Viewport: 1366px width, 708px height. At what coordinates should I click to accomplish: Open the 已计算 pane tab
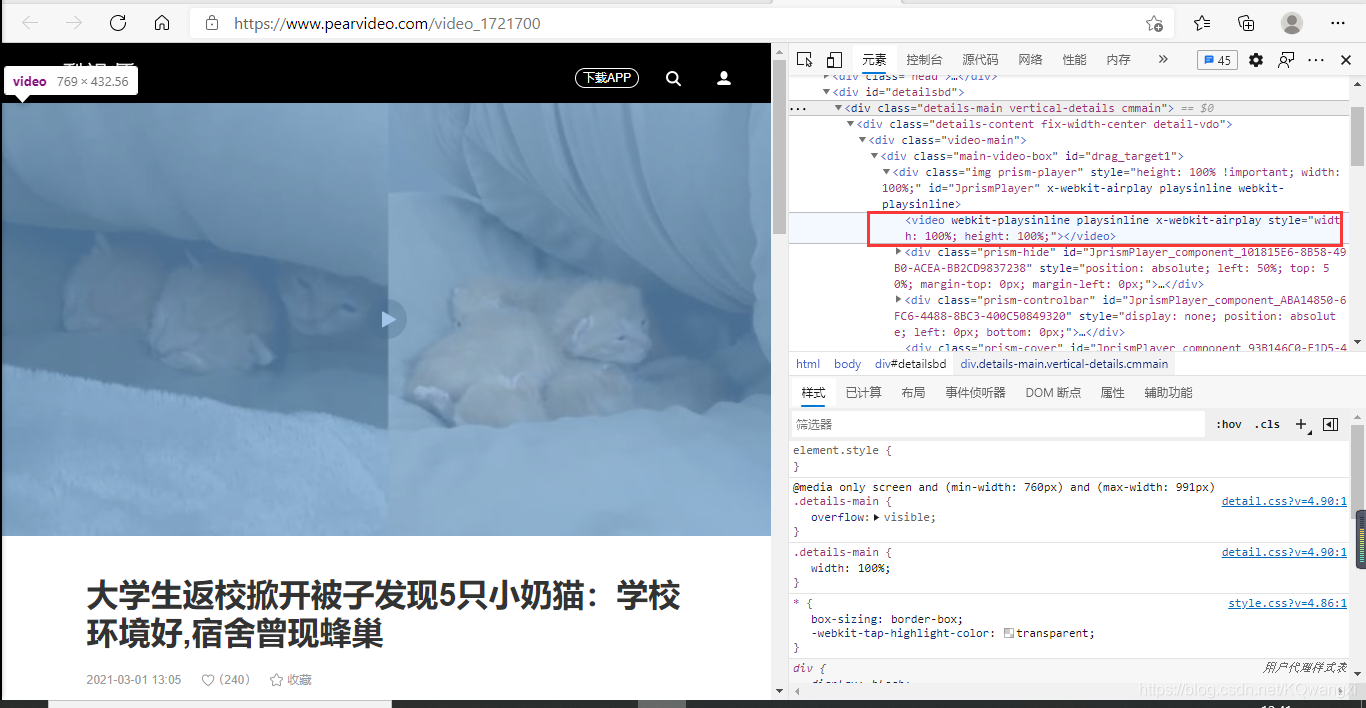click(863, 393)
